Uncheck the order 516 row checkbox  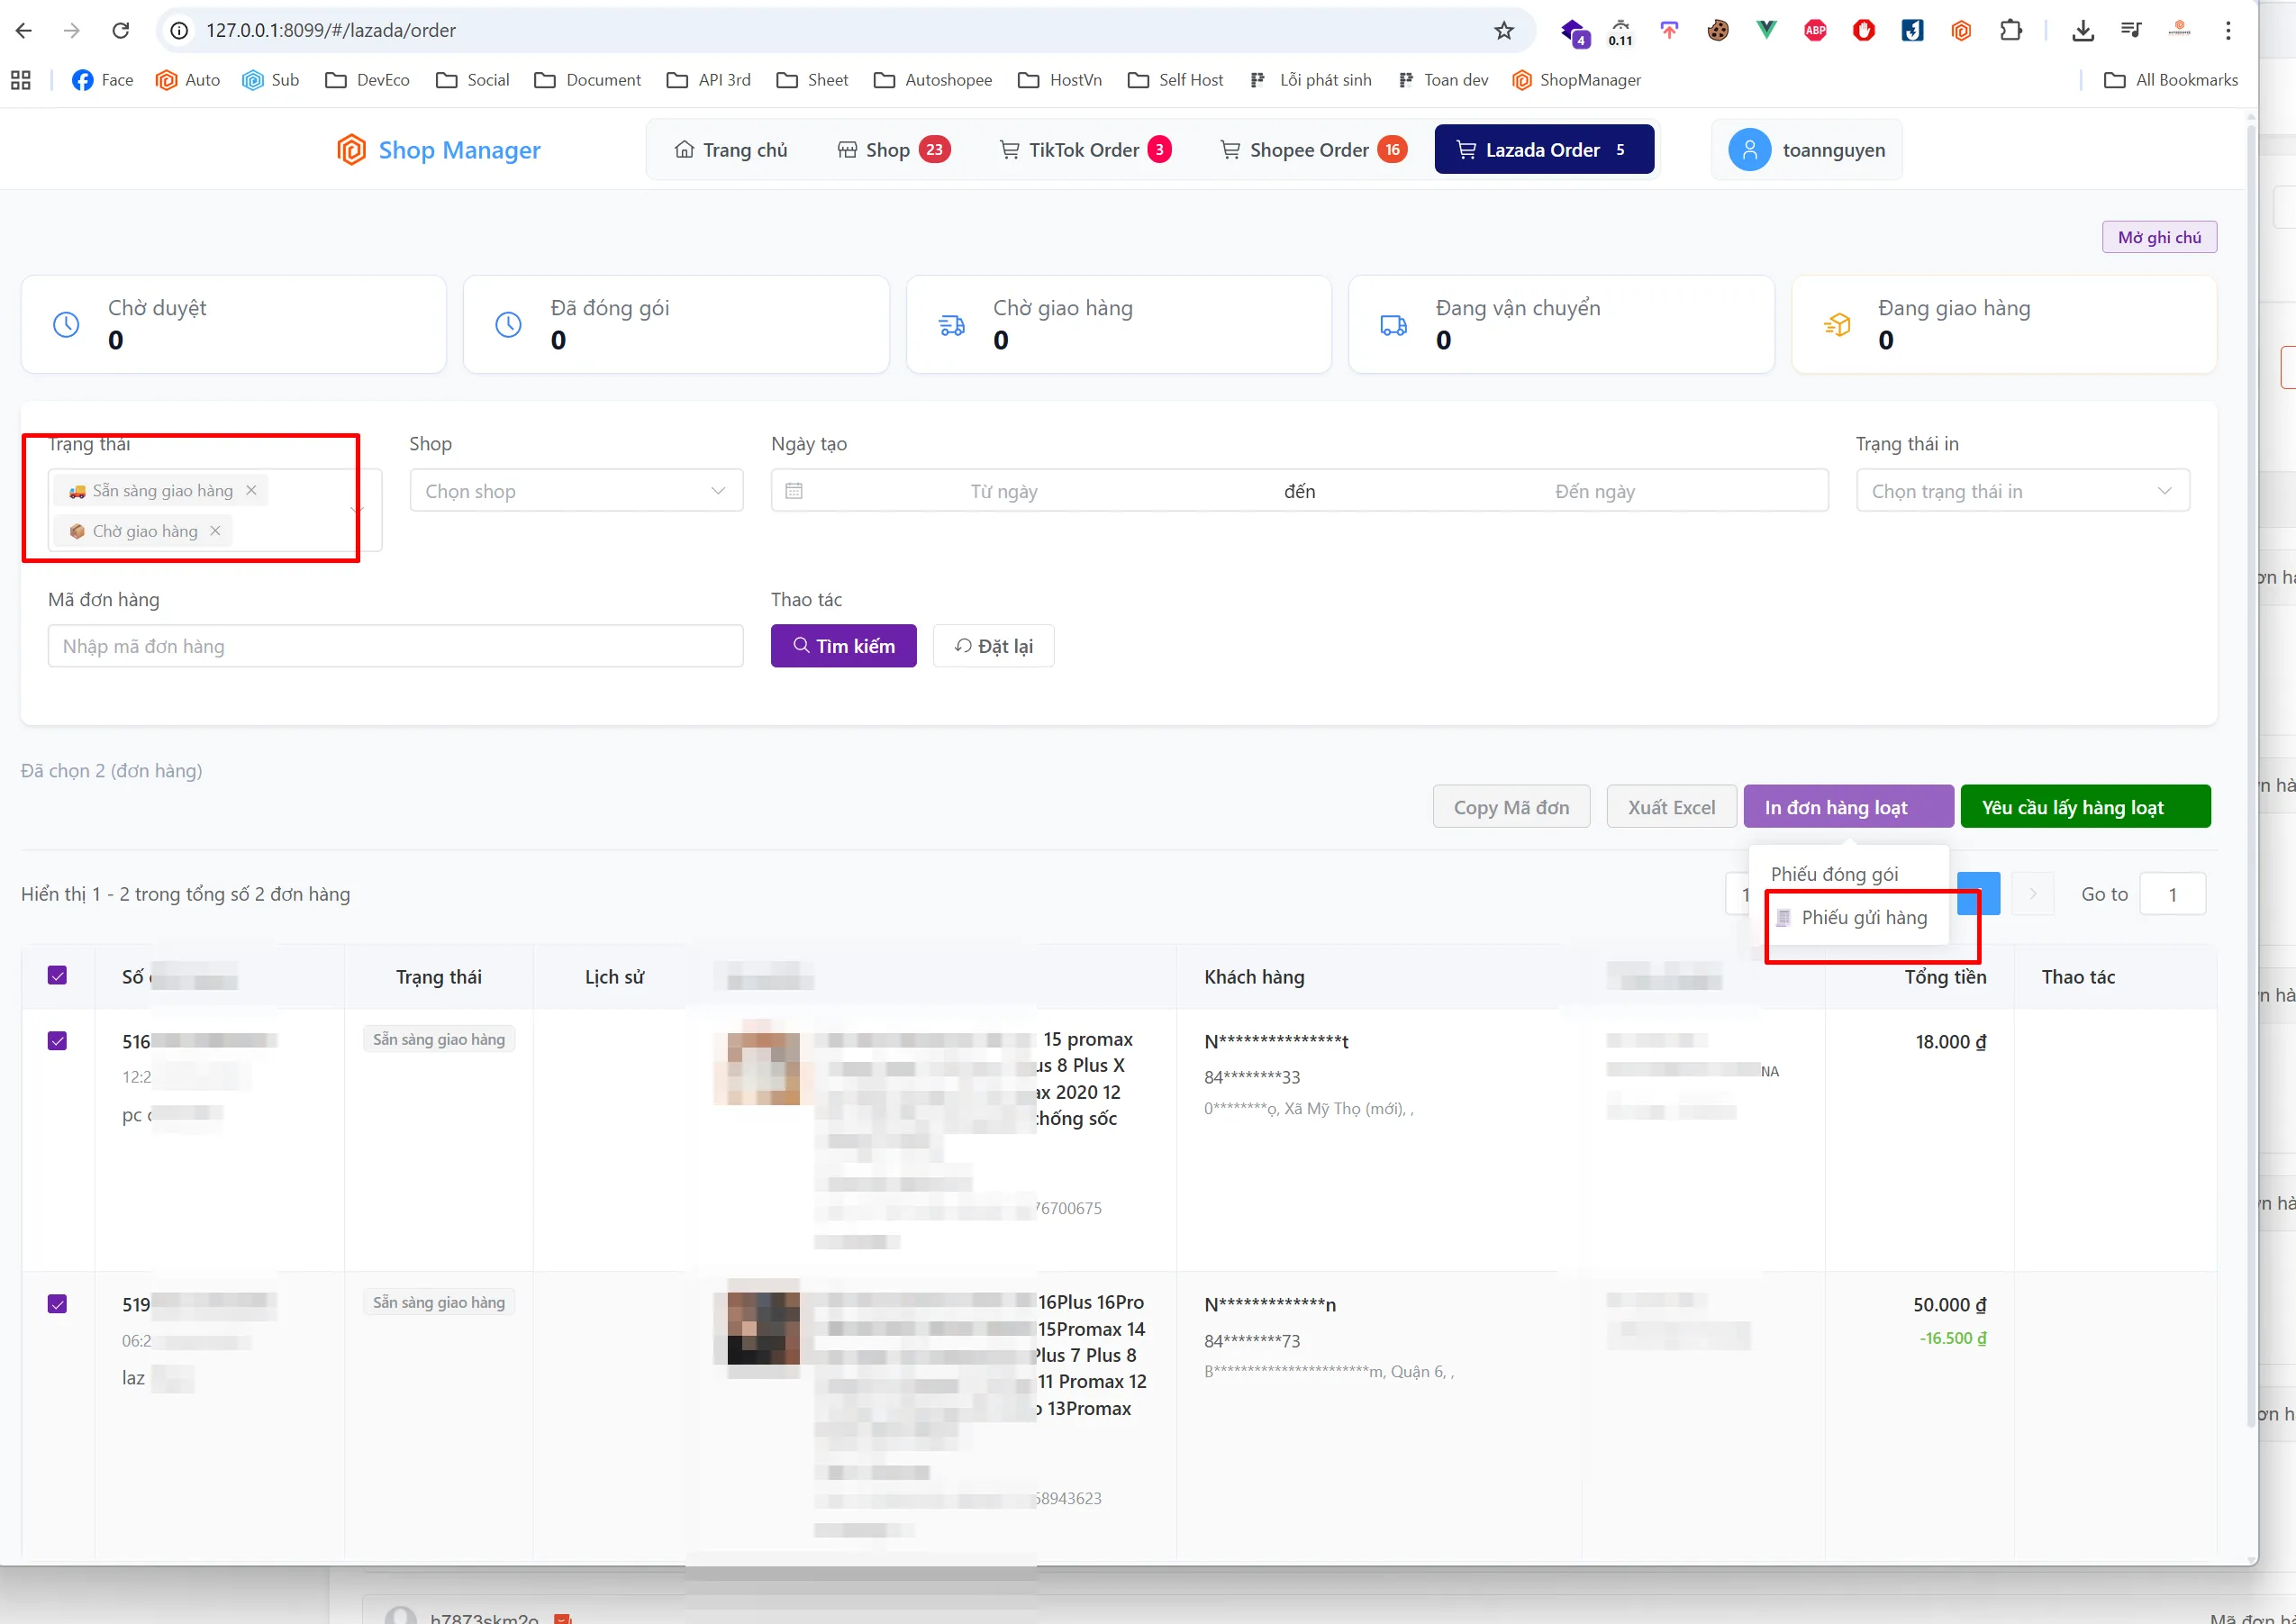click(x=57, y=1041)
